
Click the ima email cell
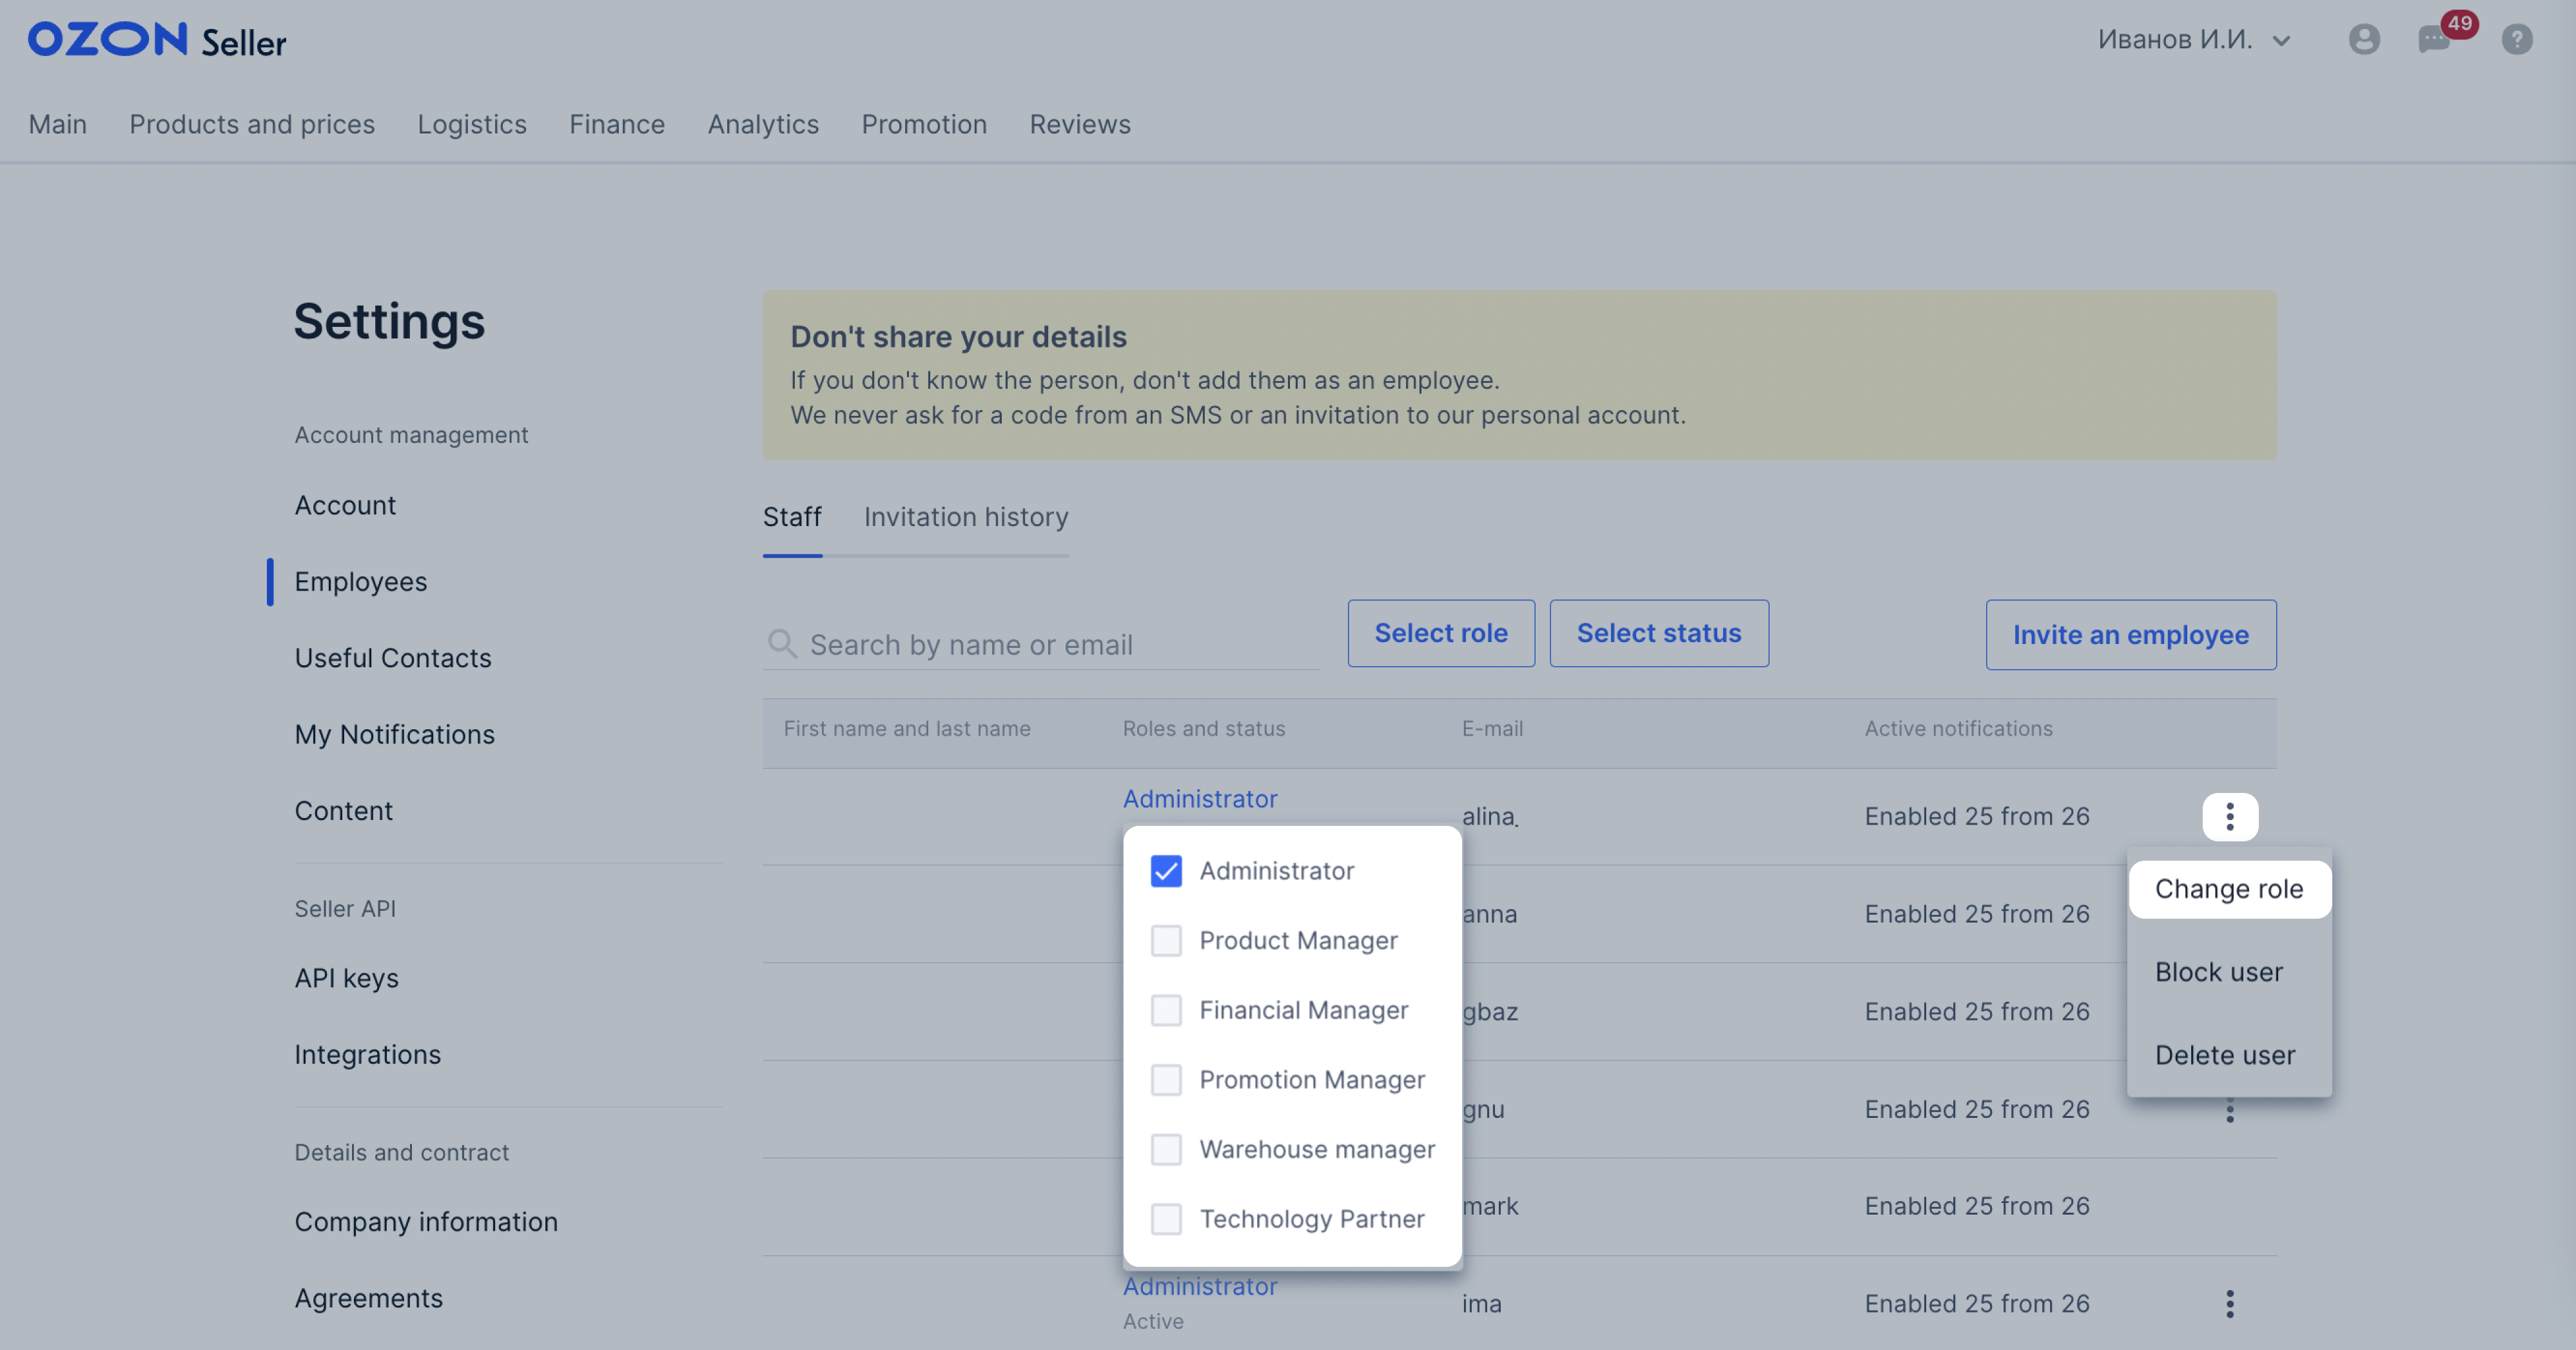click(x=1482, y=1304)
